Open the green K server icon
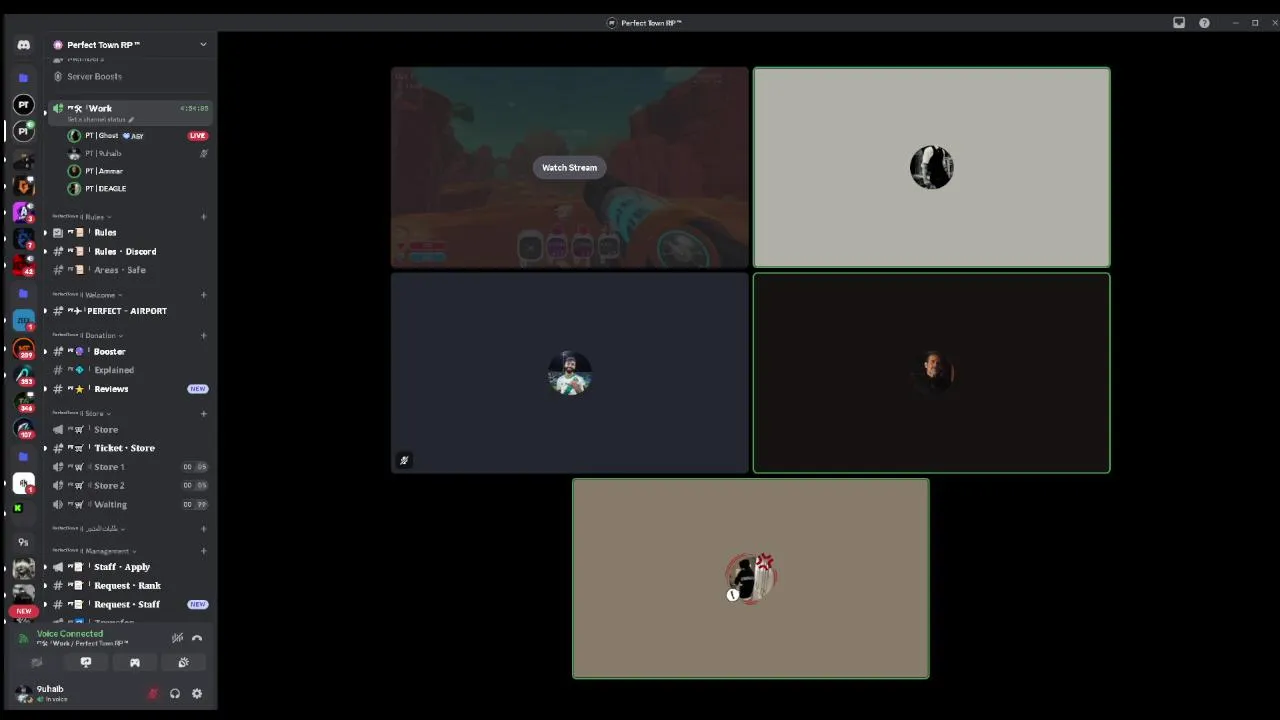 click(17, 508)
